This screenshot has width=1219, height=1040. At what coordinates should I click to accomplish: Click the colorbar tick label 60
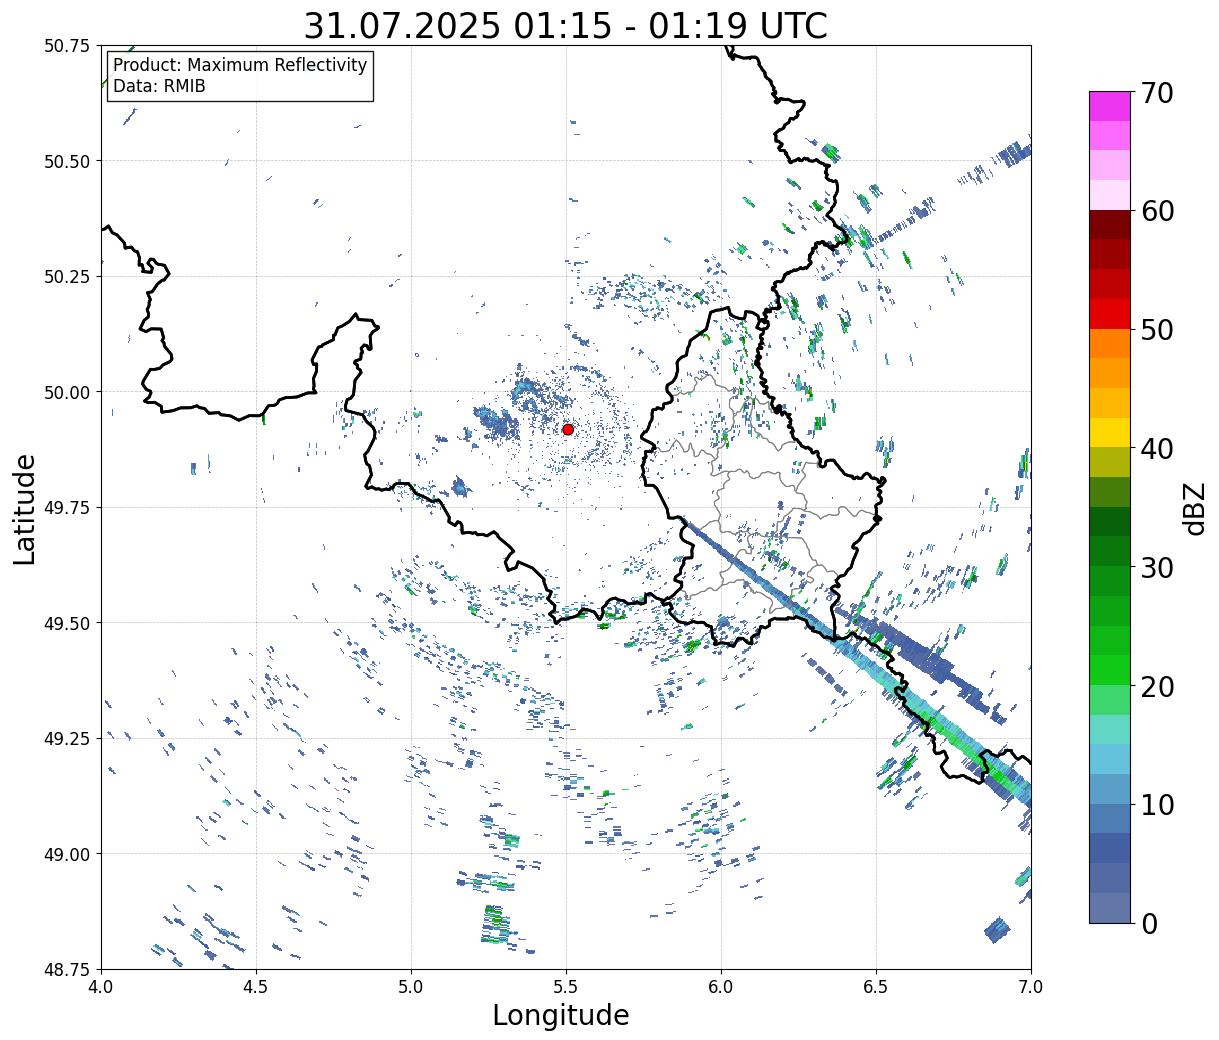click(x=1155, y=211)
